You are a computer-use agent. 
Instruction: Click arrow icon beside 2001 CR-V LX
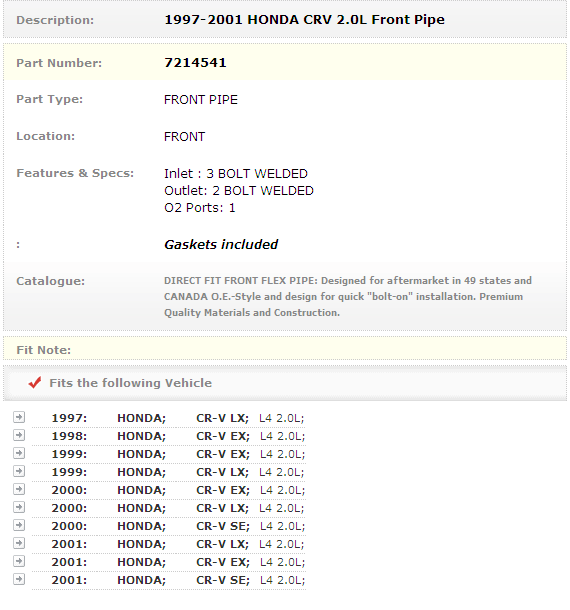point(19,543)
